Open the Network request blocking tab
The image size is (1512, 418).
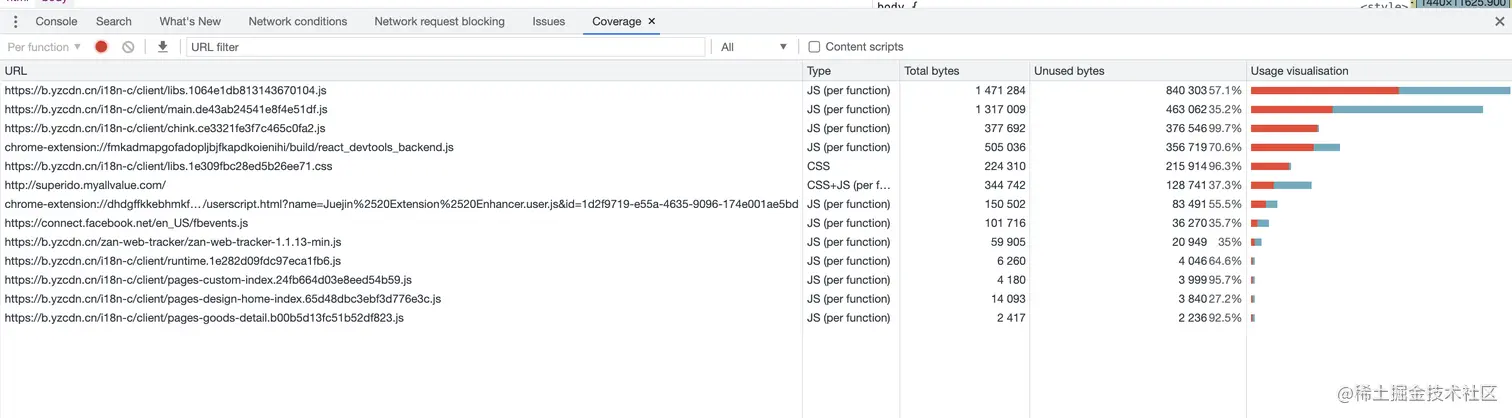point(439,21)
